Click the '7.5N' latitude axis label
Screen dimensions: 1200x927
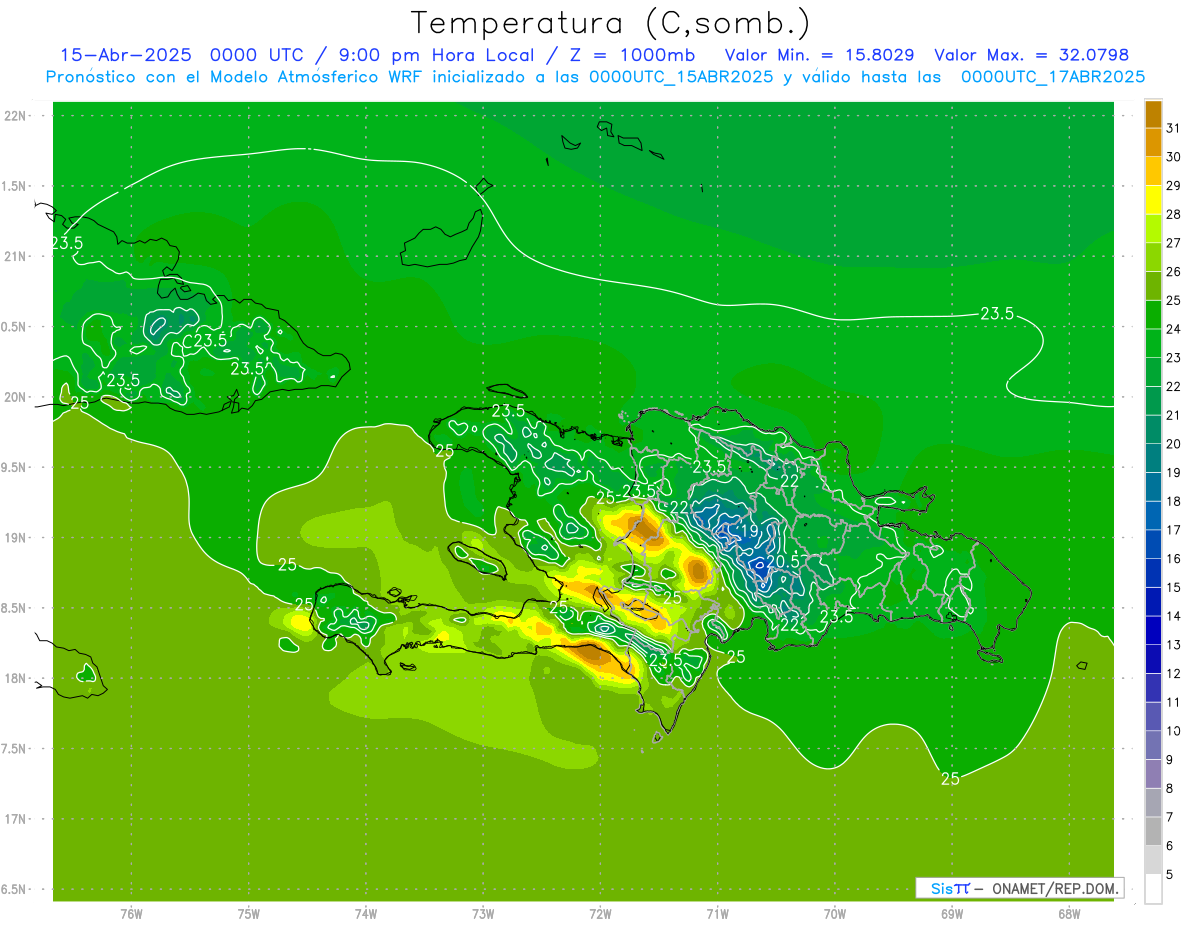pos(15,749)
